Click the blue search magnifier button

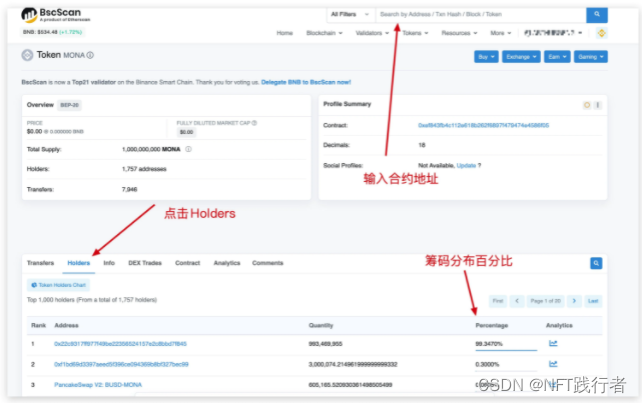point(597,14)
